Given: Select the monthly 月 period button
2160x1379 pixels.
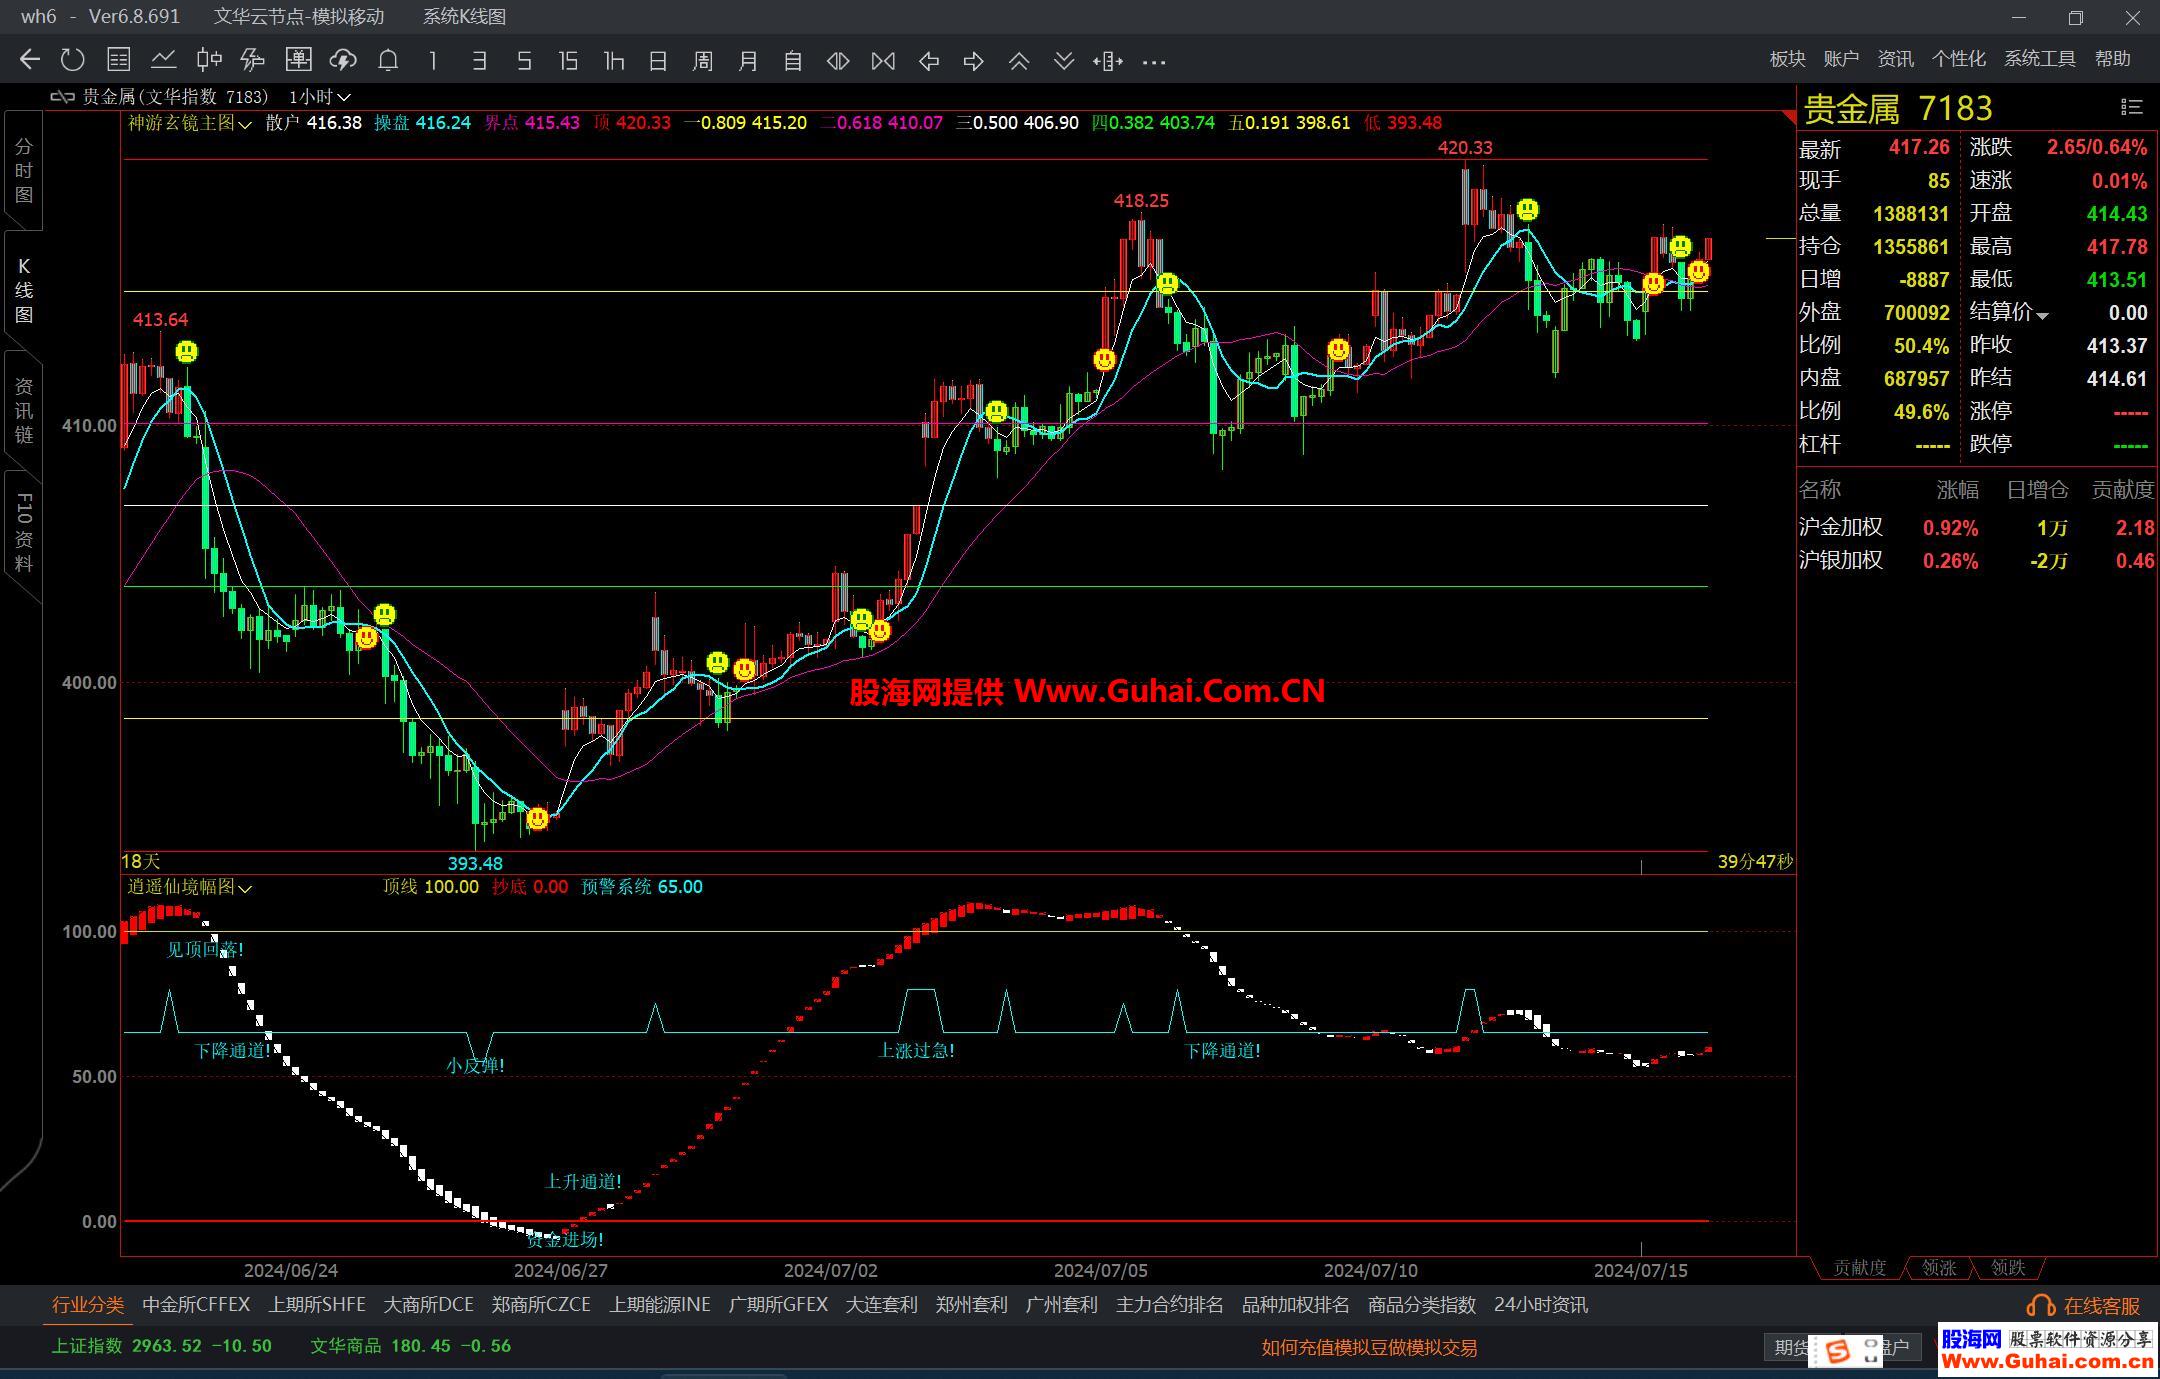Looking at the screenshot, I should tap(748, 61).
